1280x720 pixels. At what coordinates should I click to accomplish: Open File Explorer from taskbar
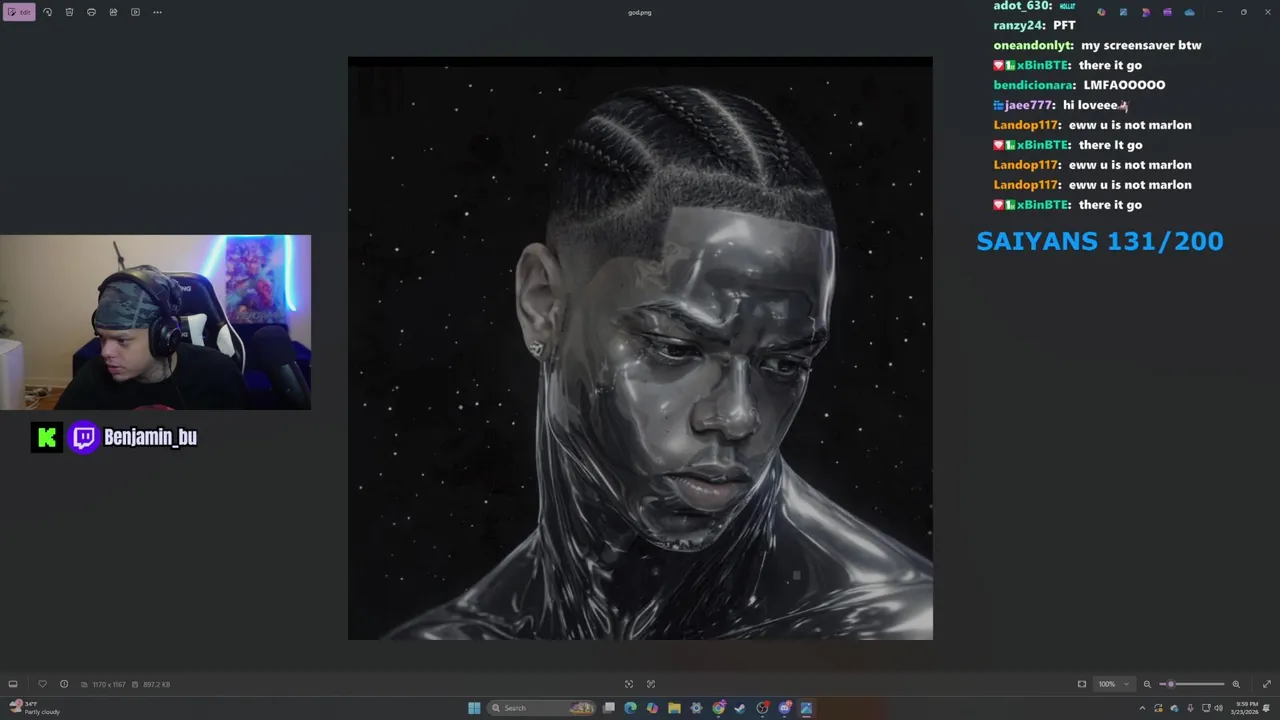(674, 708)
